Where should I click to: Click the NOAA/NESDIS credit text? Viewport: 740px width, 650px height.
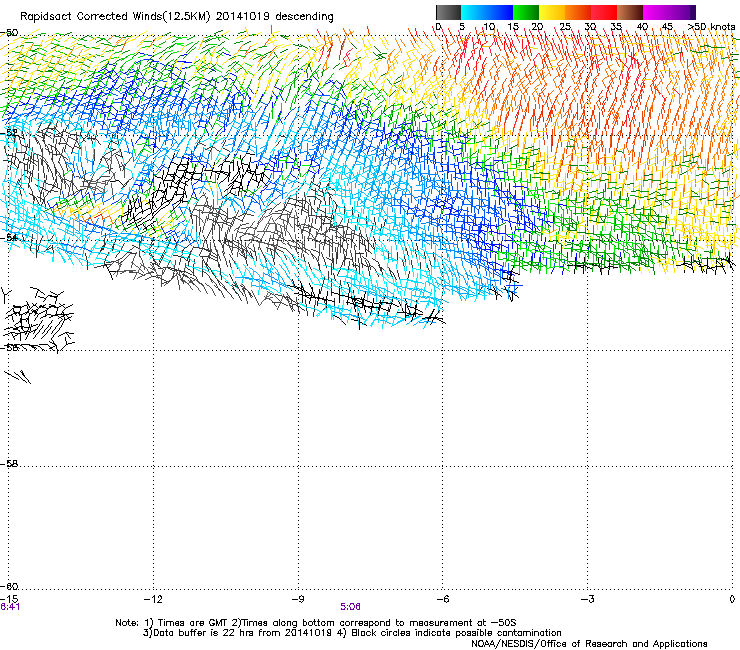click(589, 644)
